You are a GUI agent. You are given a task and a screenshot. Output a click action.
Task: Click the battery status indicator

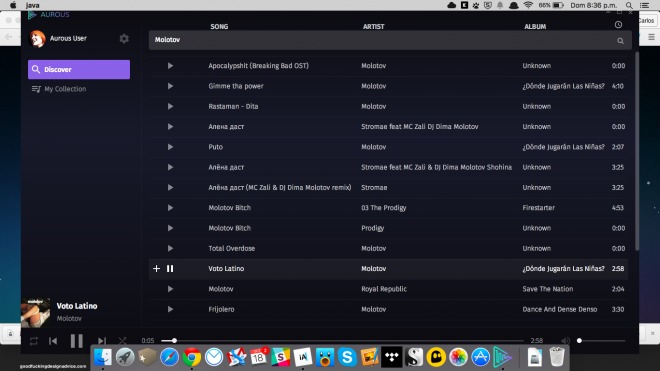pos(551,5)
